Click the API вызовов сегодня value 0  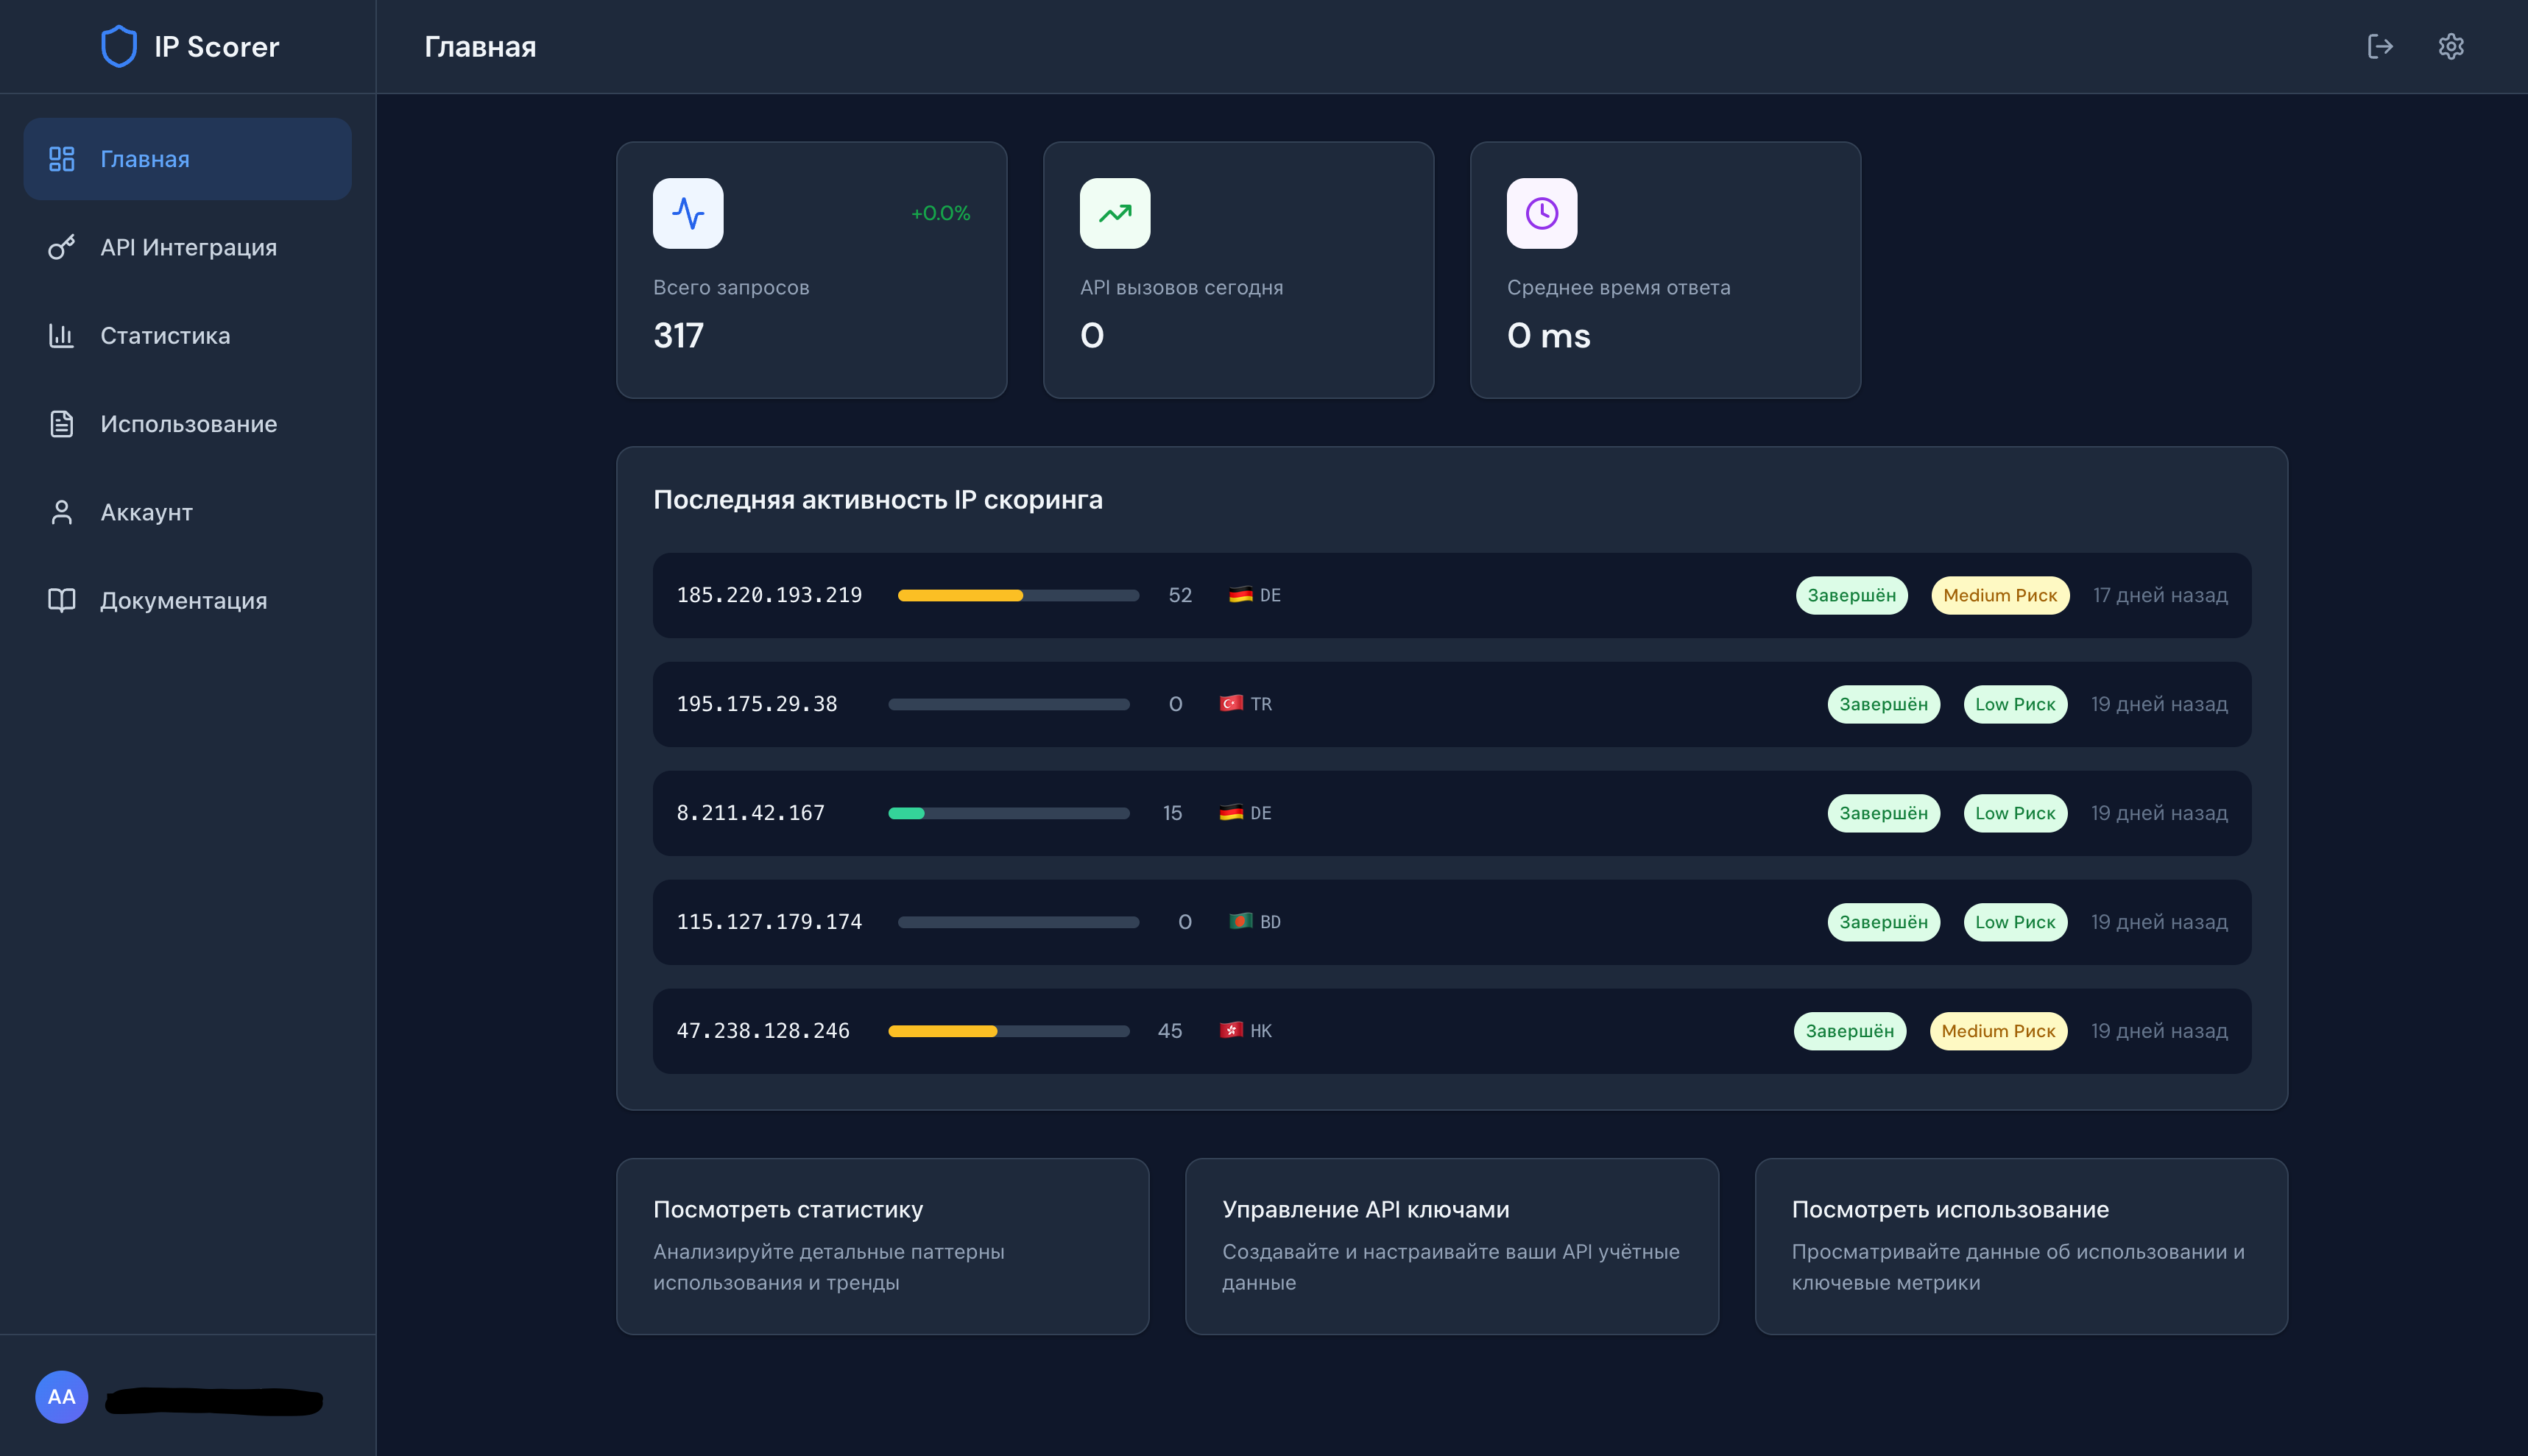point(1092,335)
